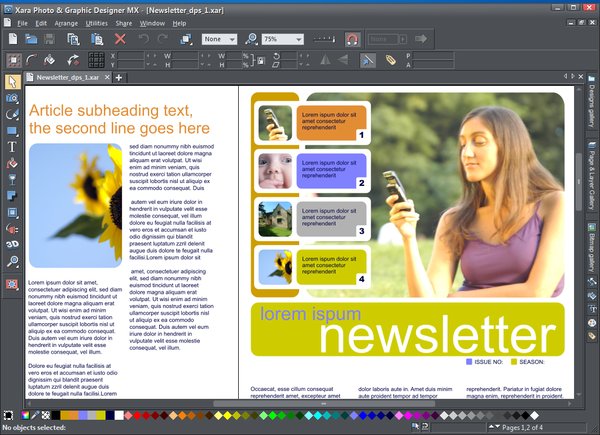Image resolution: width=600 pixels, height=435 pixels.
Task: Open a file with folder icon
Action: 31,39
